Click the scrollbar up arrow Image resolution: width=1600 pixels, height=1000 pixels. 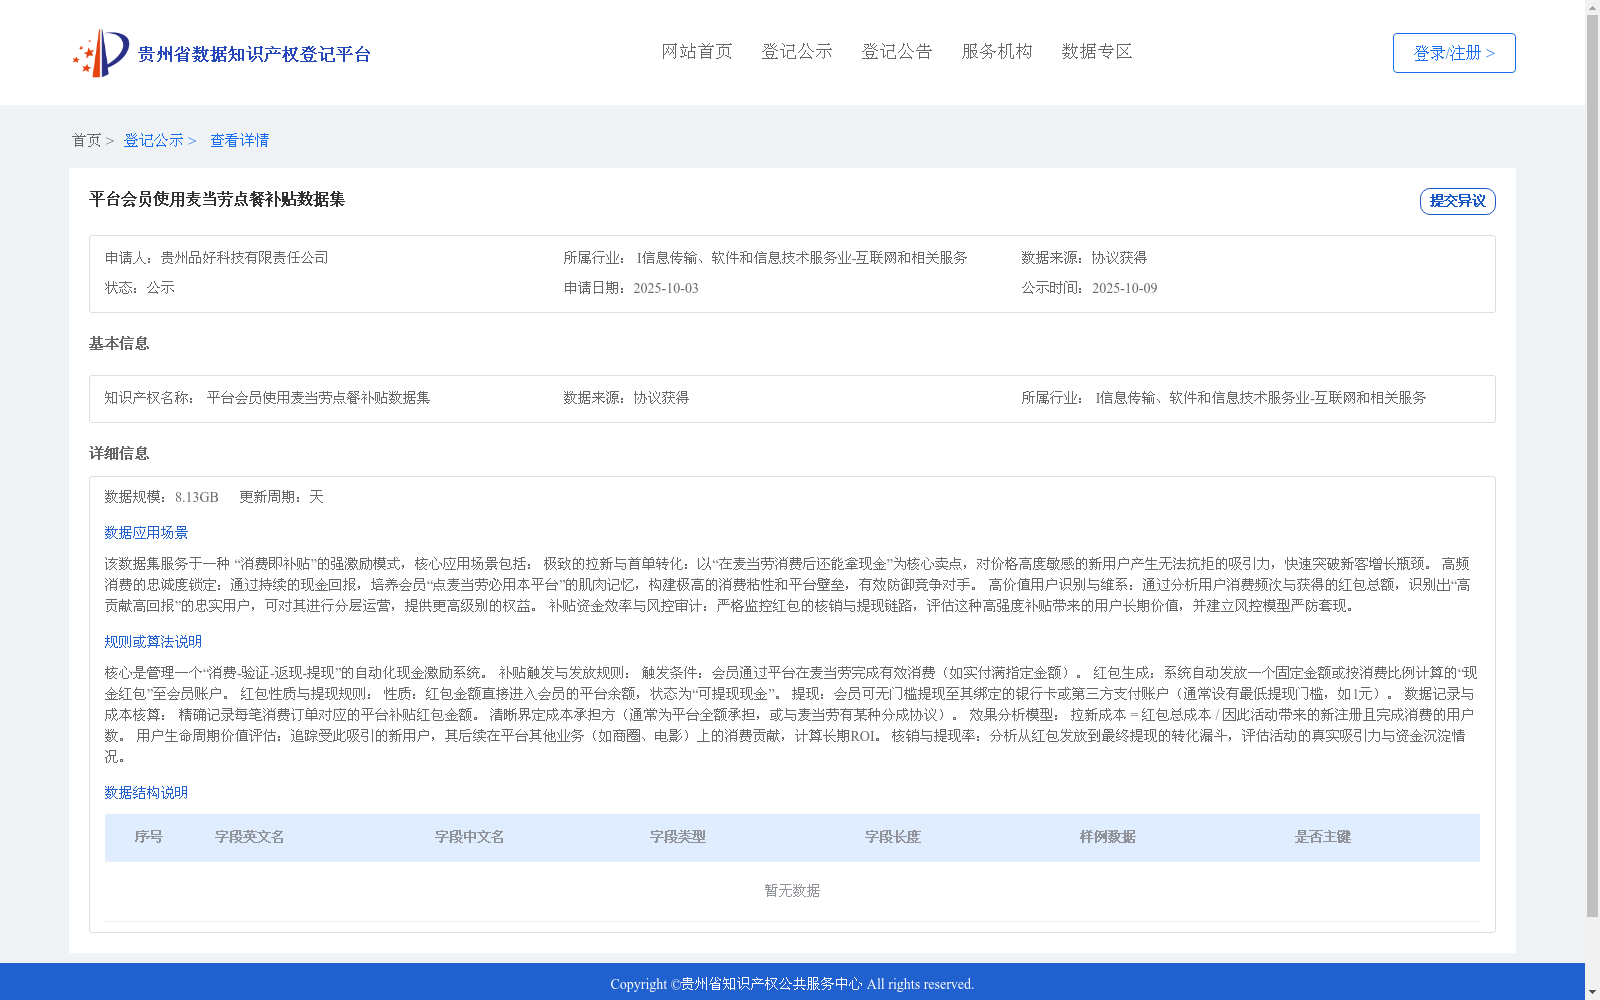pos(1592,7)
